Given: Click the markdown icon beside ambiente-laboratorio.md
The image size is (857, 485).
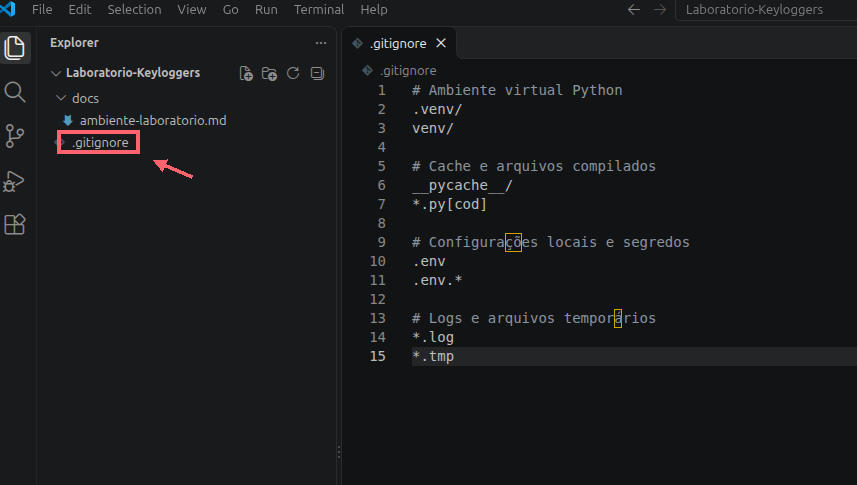Looking at the screenshot, I should [x=68, y=120].
